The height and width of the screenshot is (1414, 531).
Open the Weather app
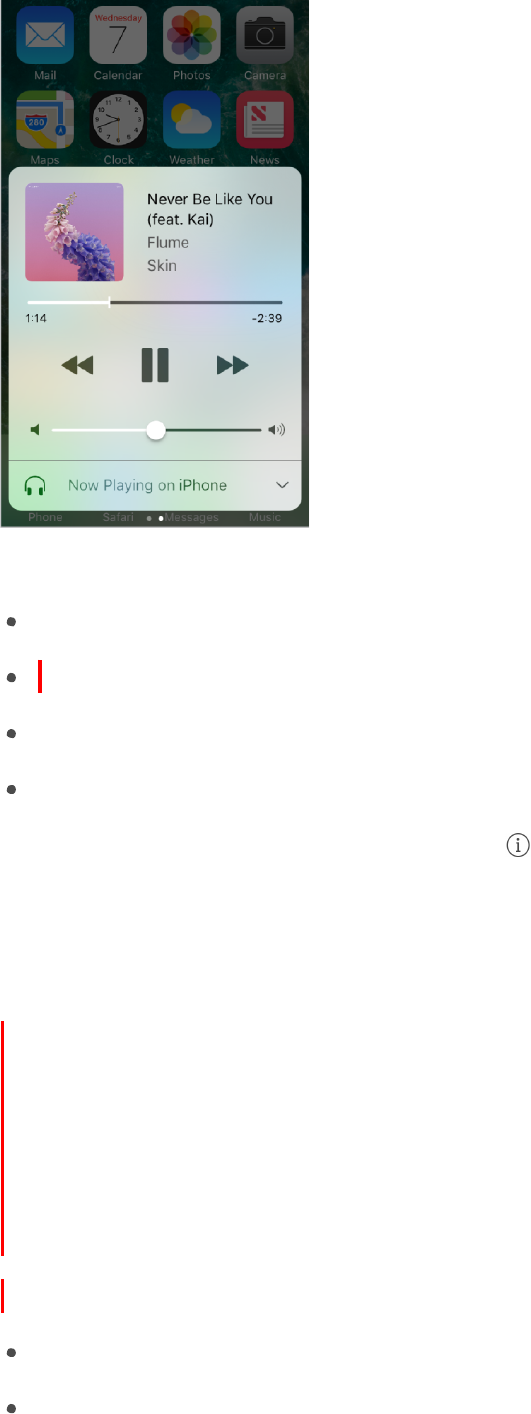tap(191, 120)
